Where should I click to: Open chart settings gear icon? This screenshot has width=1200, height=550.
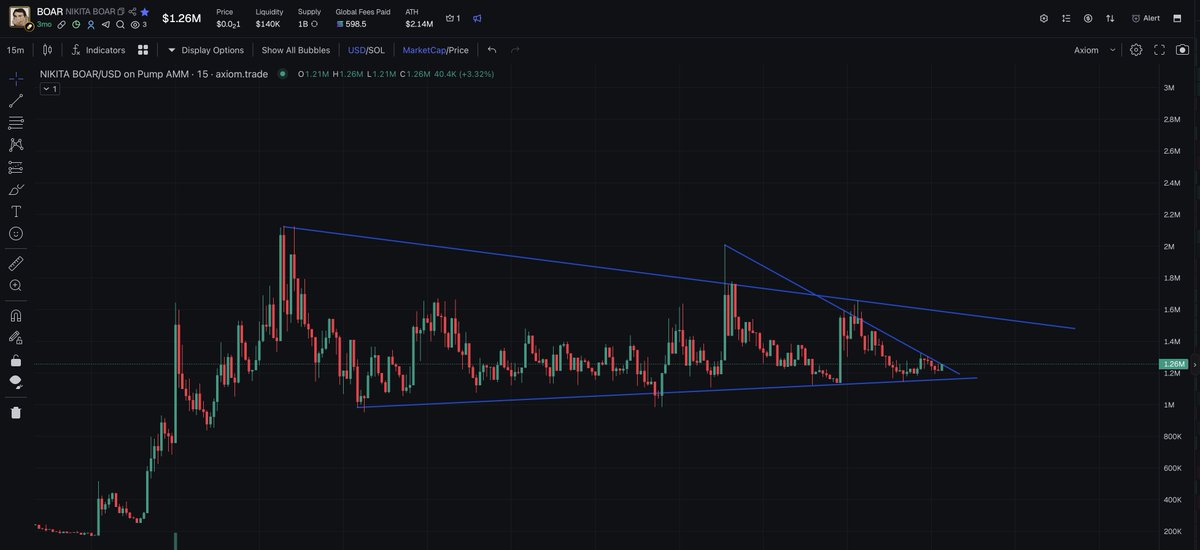[x=1136, y=50]
